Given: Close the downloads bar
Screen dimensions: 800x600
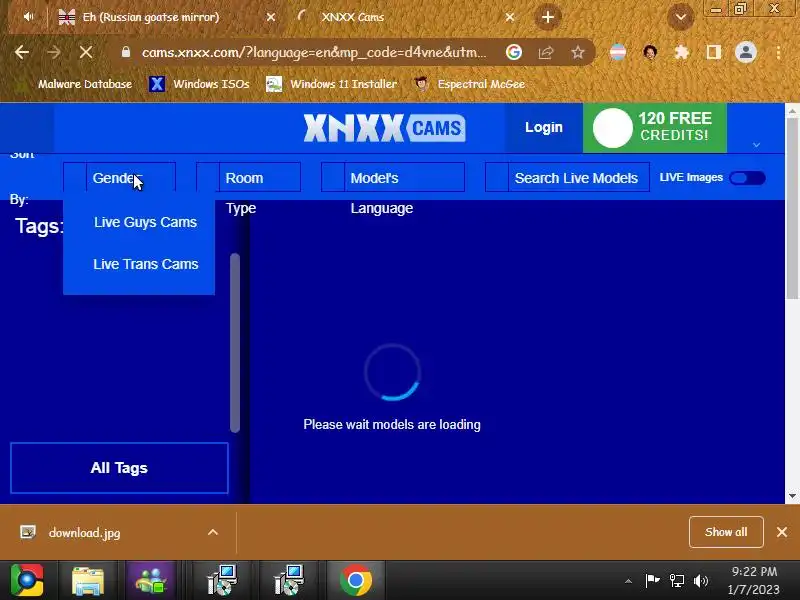Looking at the screenshot, I should coord(782,532).
